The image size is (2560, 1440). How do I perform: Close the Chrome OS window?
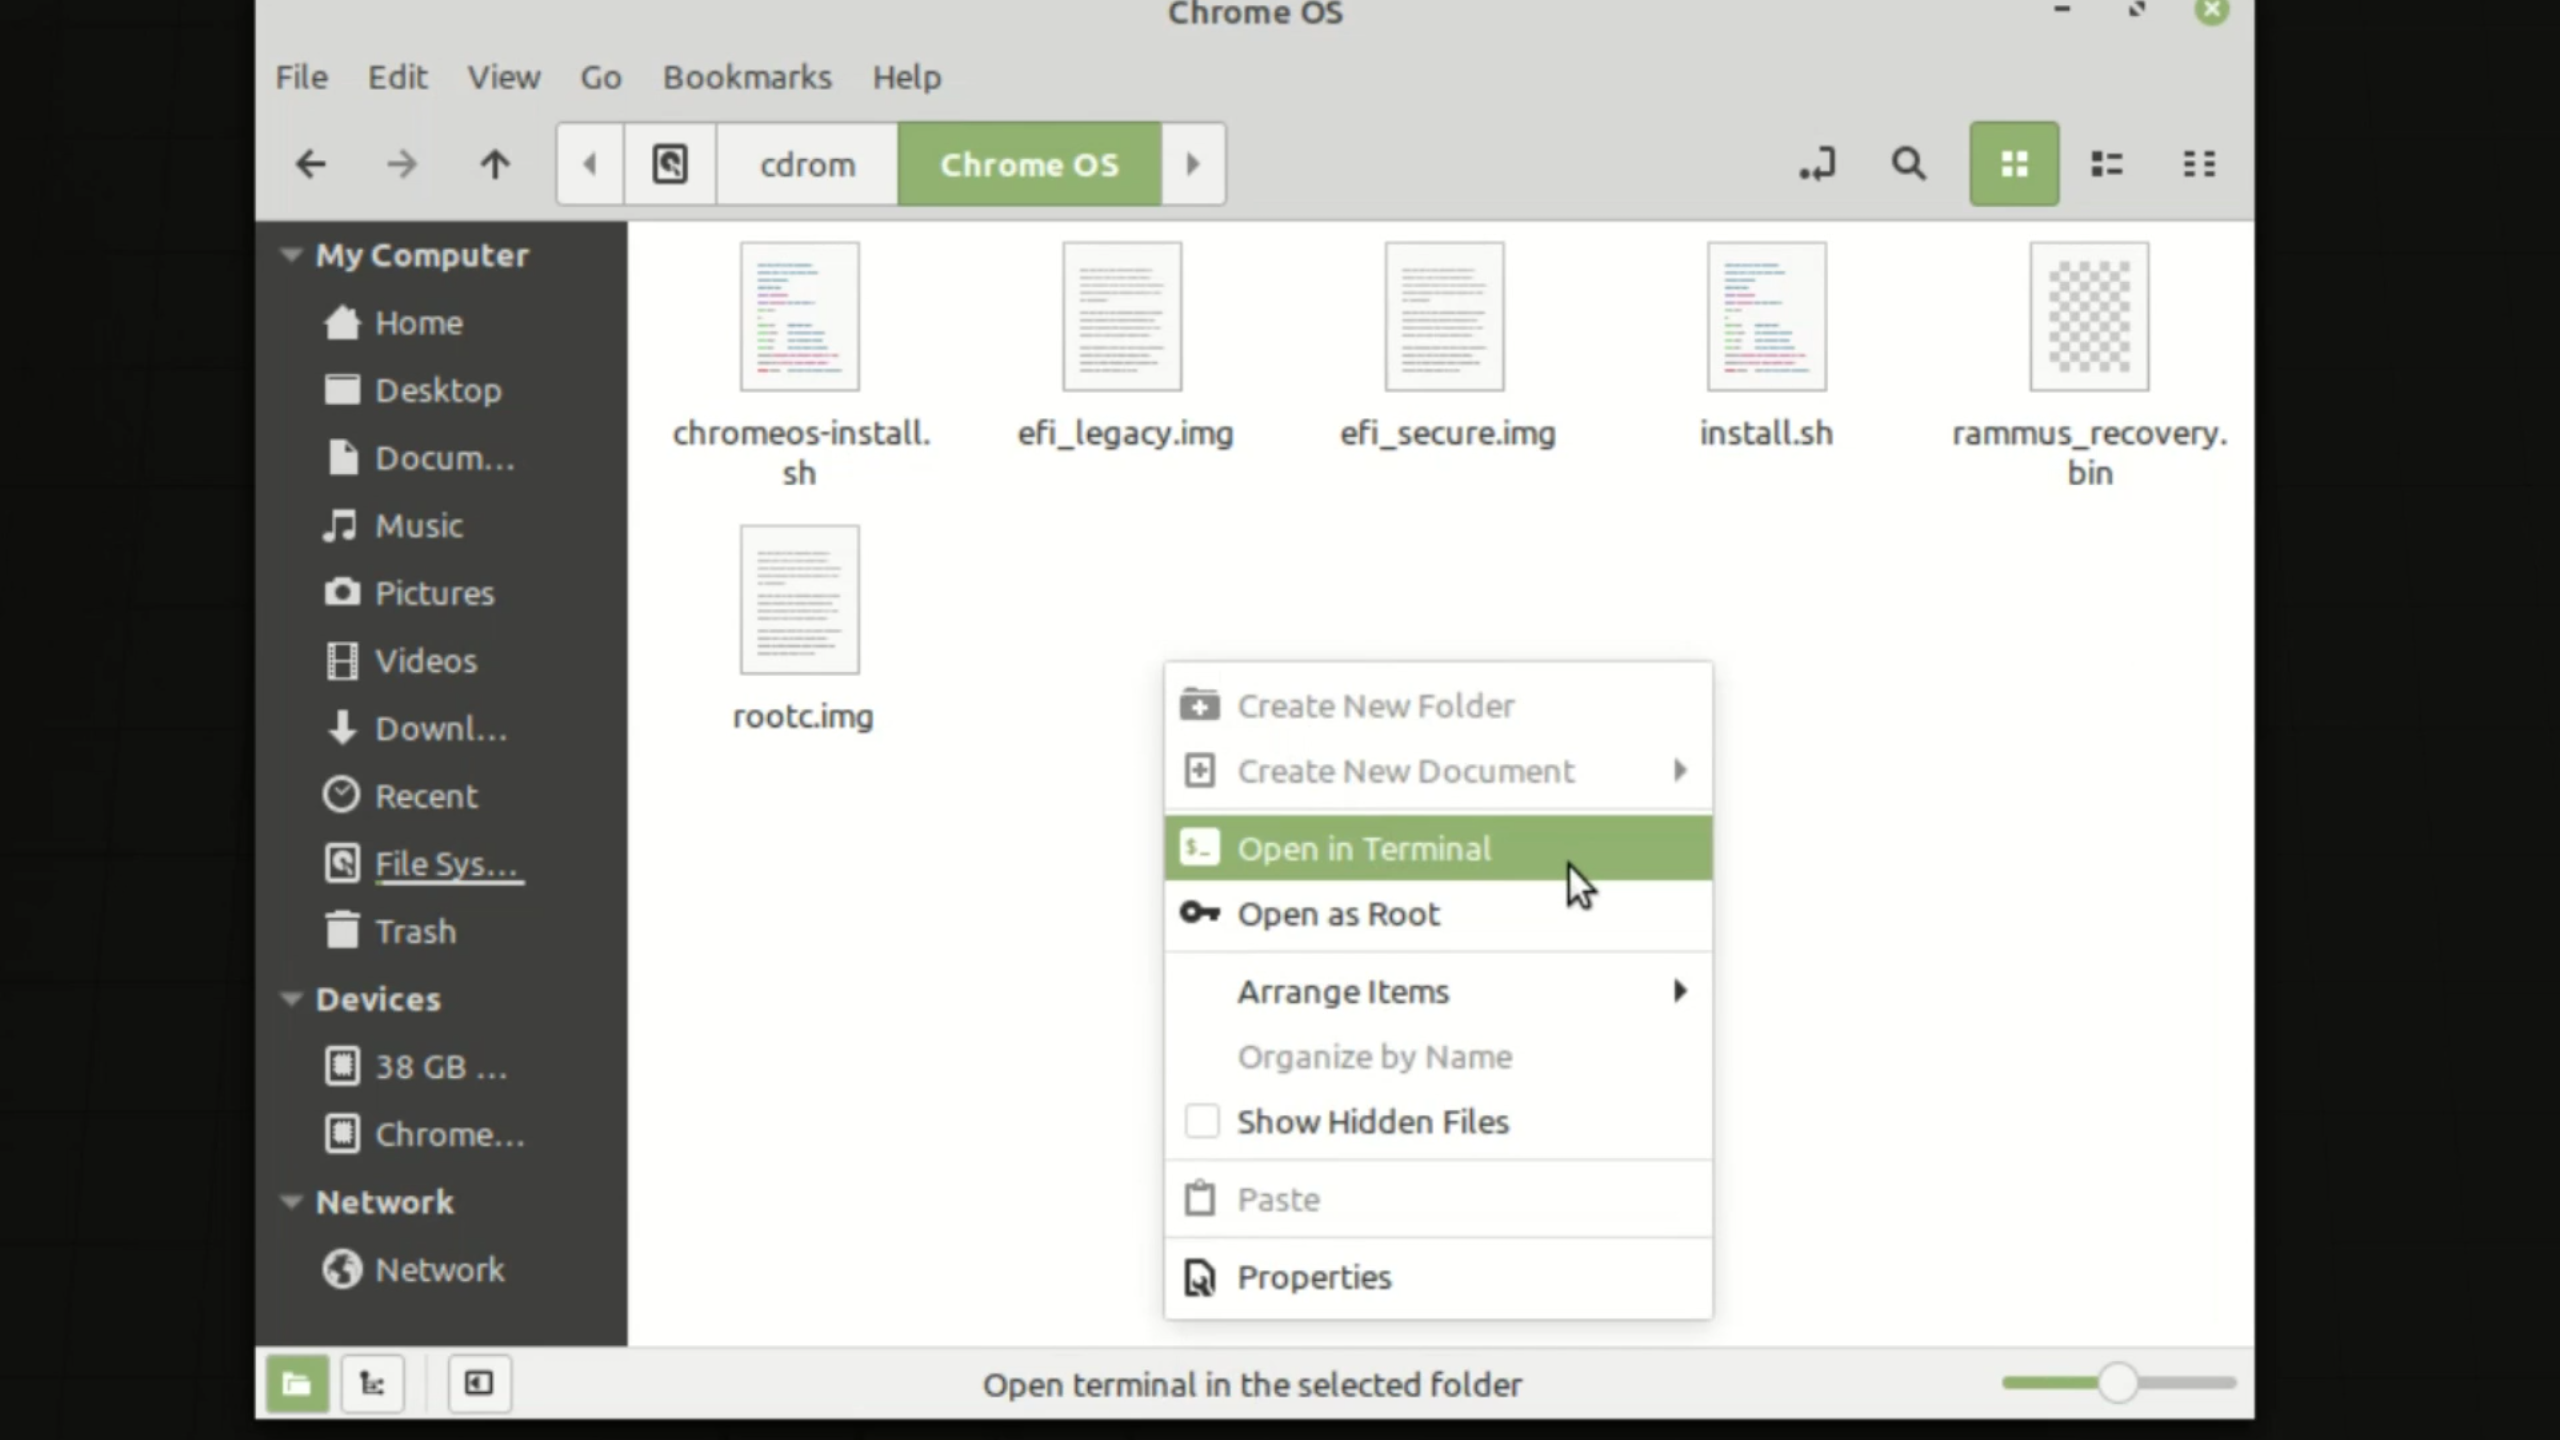(2211, 11)
